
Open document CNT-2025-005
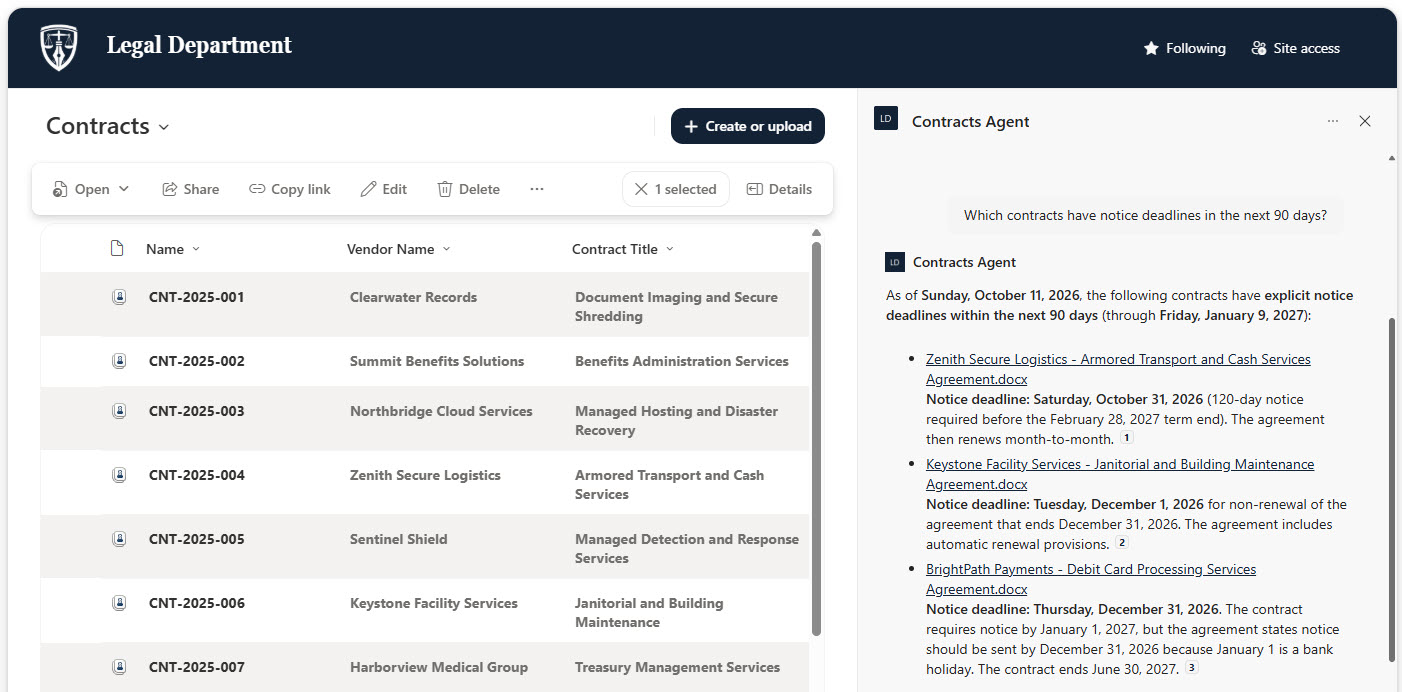point(197,539)
